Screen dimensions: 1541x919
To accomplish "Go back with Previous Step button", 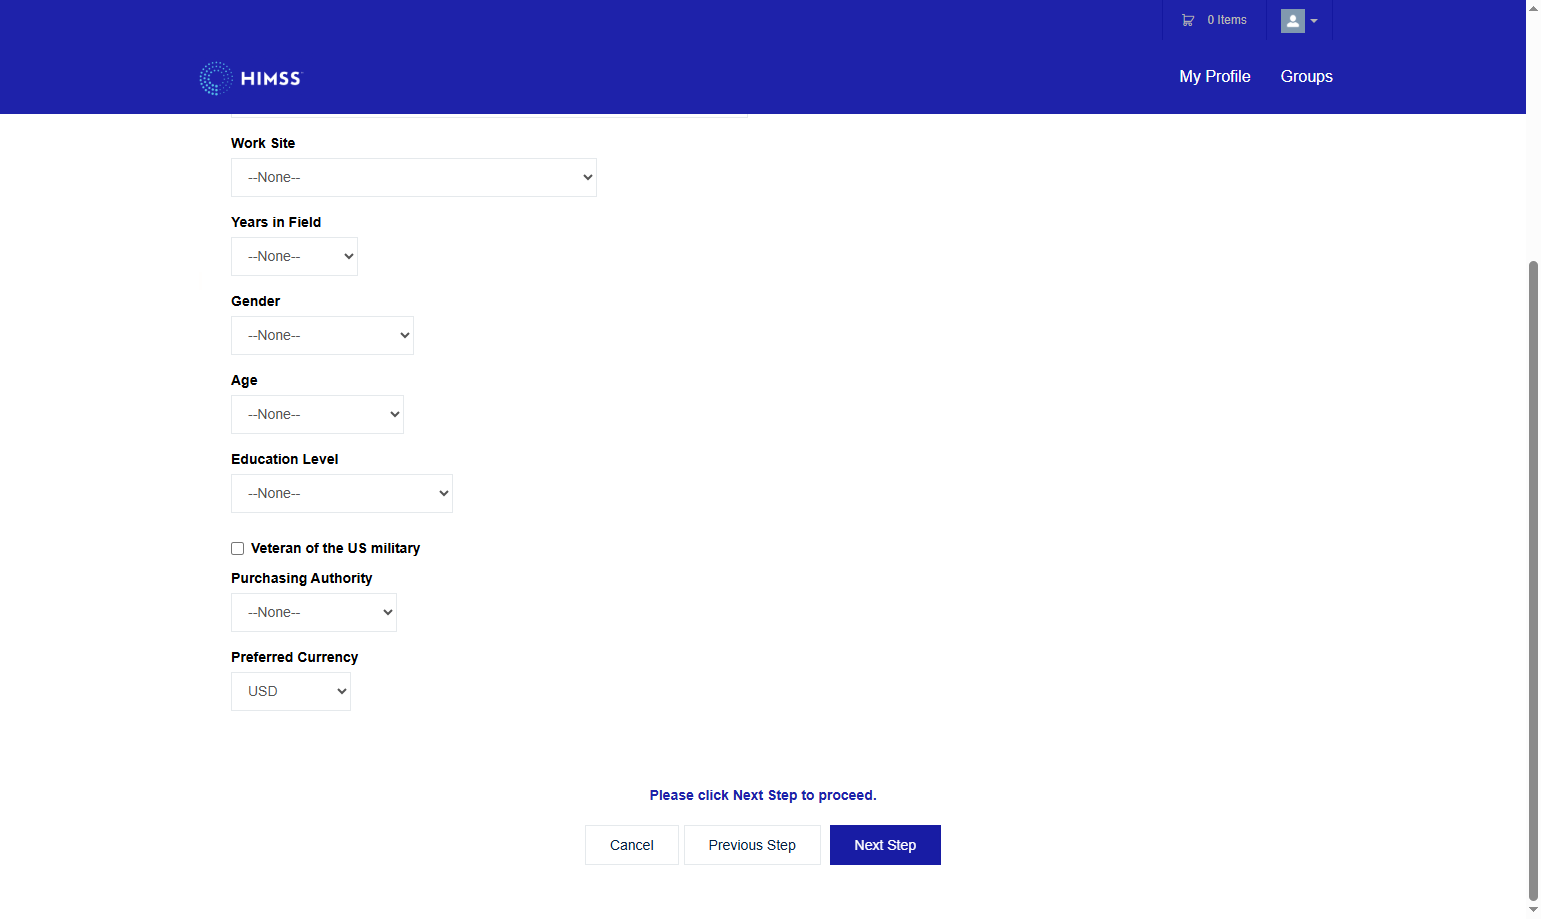I will (752, 845).
